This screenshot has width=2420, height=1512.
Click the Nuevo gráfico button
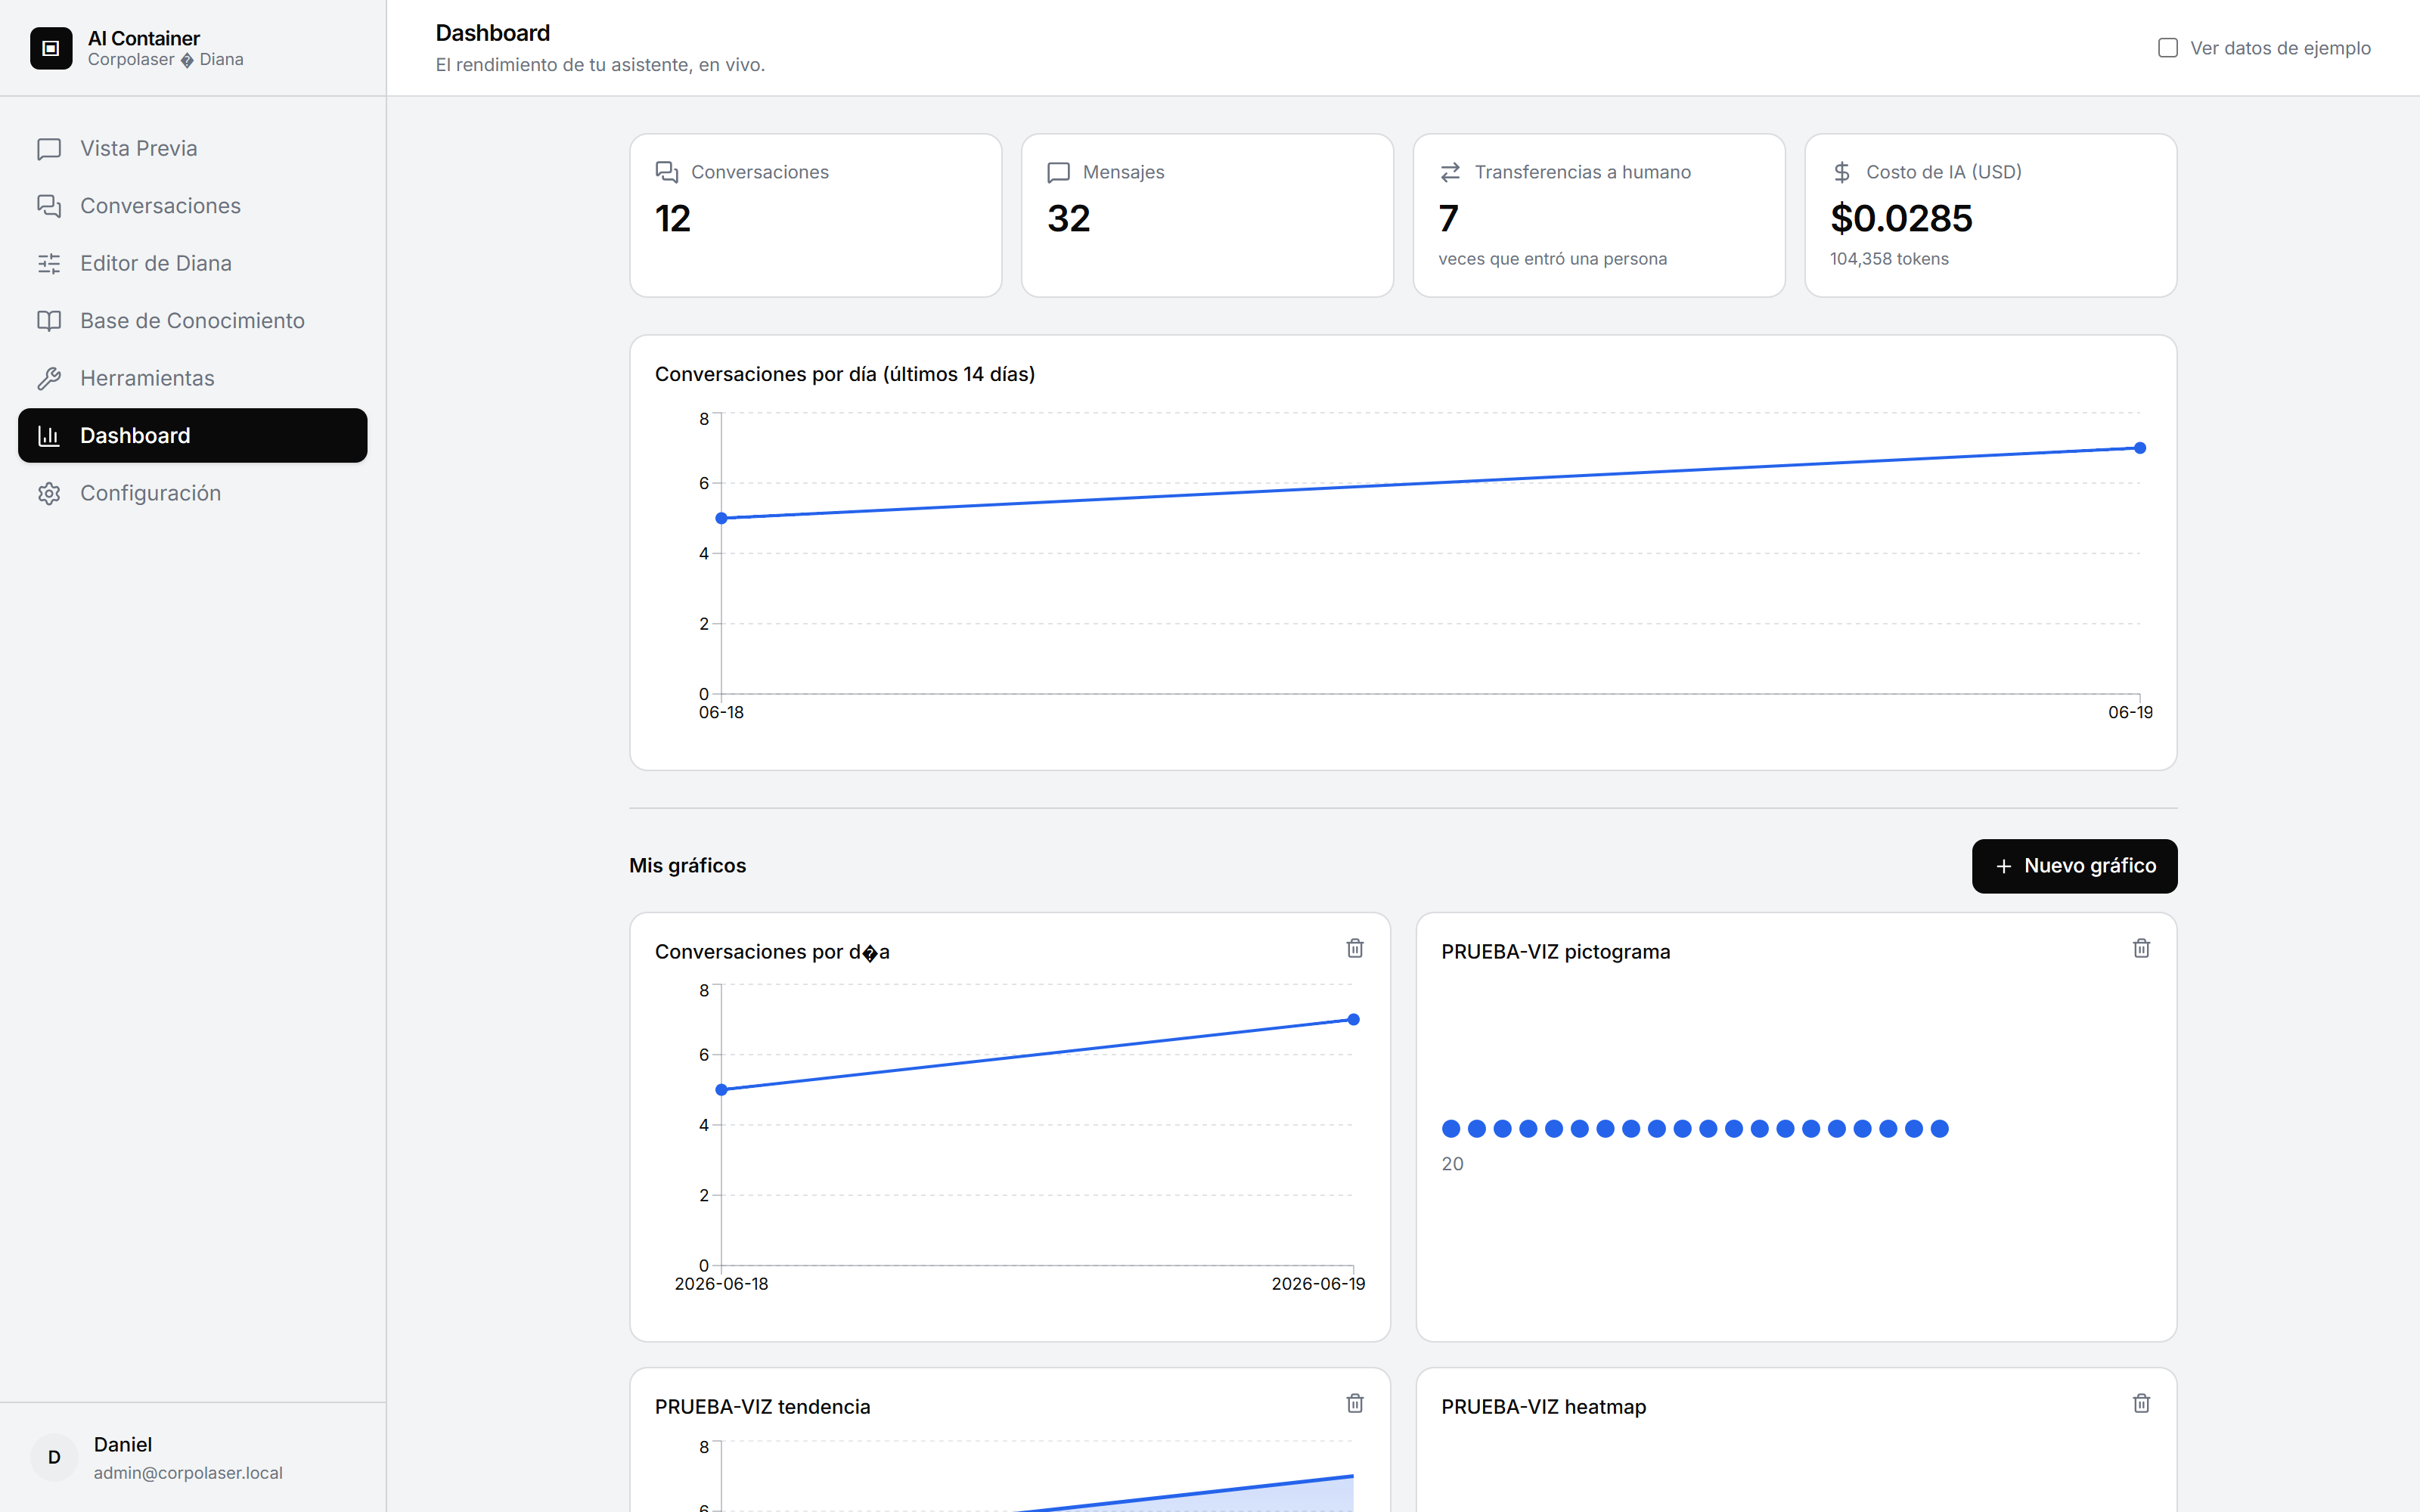(x=2074, y=866)
